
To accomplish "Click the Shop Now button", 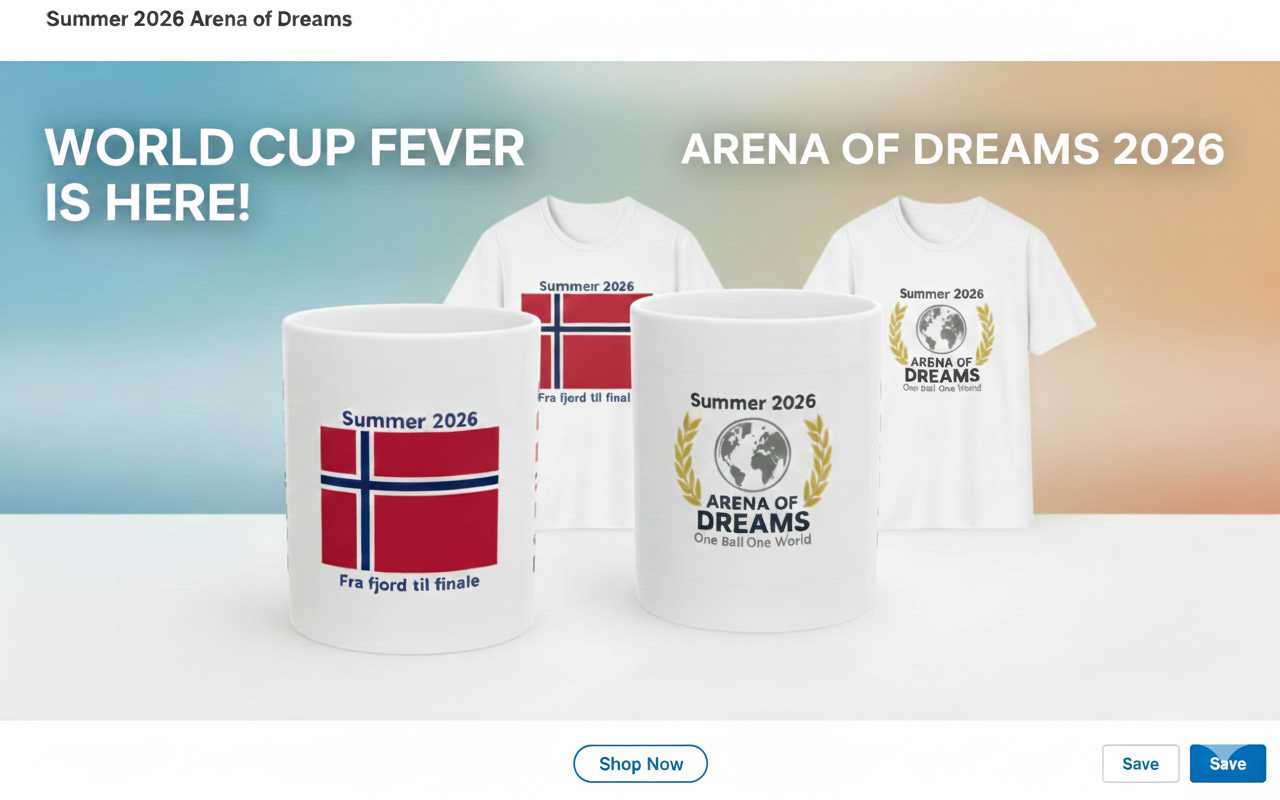I will pyautogui.click(x=640, y=764).
